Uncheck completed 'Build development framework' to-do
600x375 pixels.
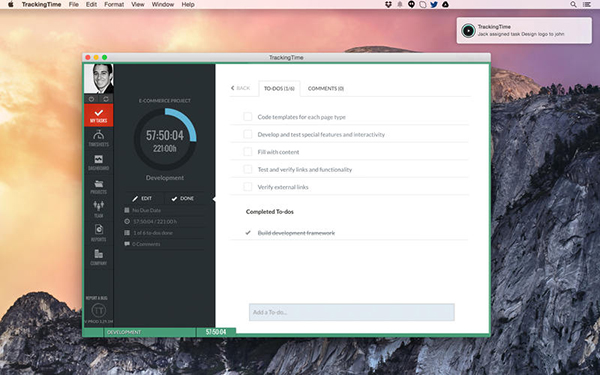pyautogui.click(x=248, y=233)
